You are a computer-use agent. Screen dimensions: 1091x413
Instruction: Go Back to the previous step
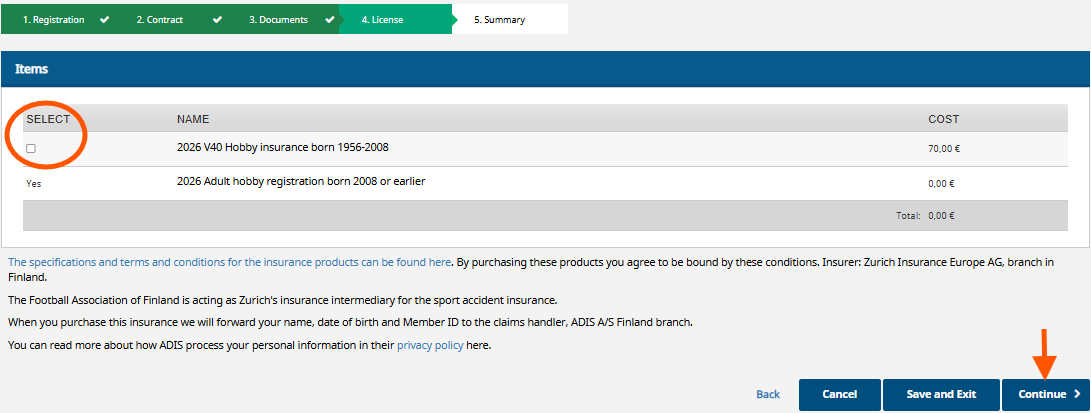click(767, 394)
